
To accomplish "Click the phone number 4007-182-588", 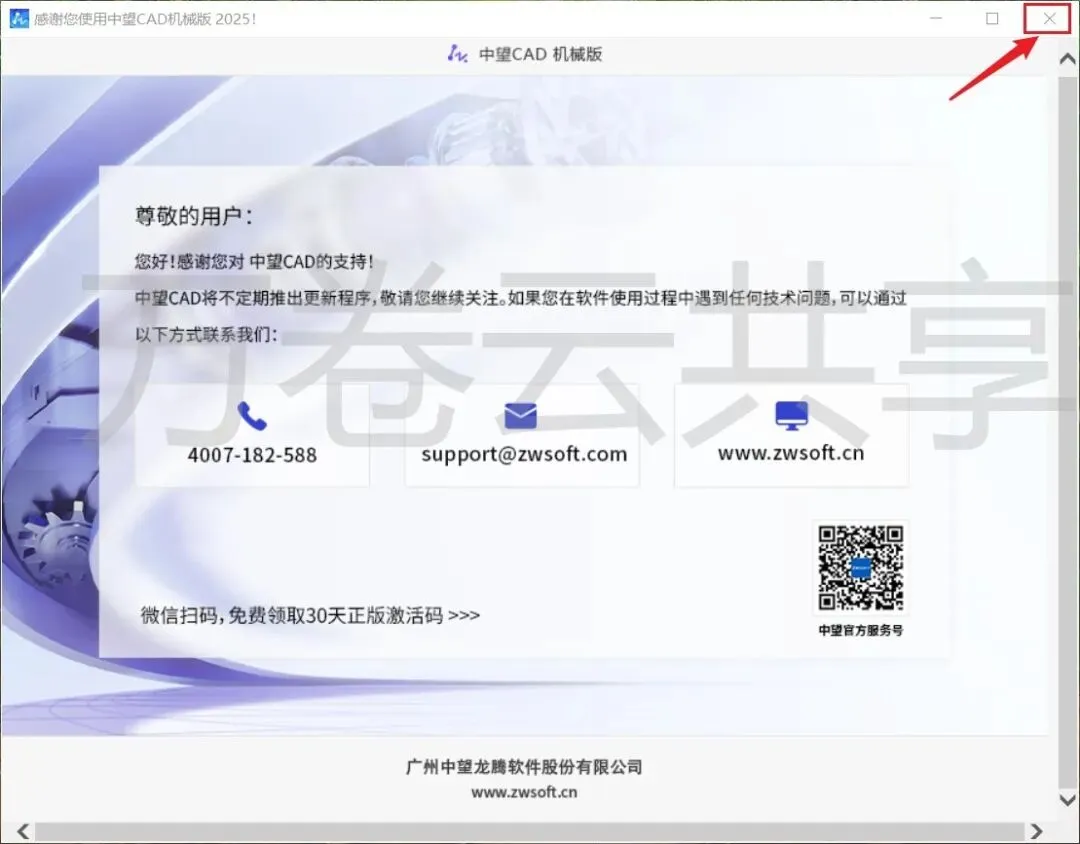I will tap(252, 455).
